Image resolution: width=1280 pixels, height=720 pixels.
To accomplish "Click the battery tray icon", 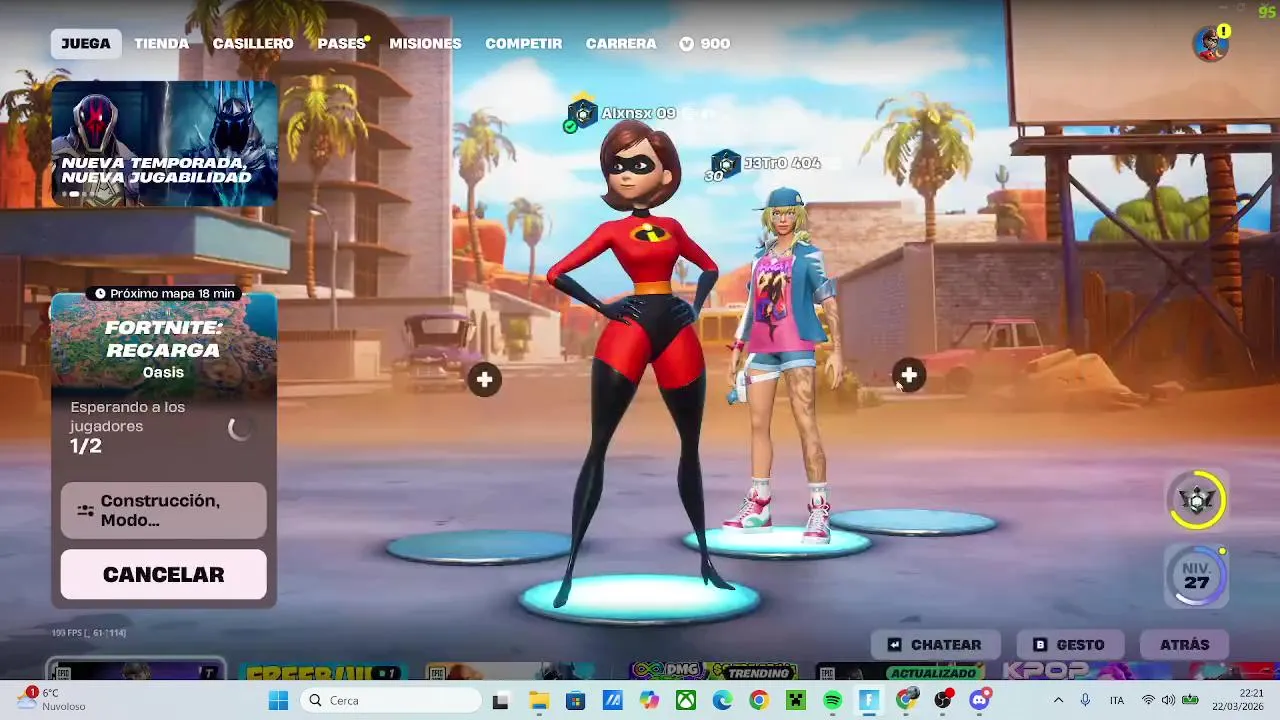I will 1190,700.
